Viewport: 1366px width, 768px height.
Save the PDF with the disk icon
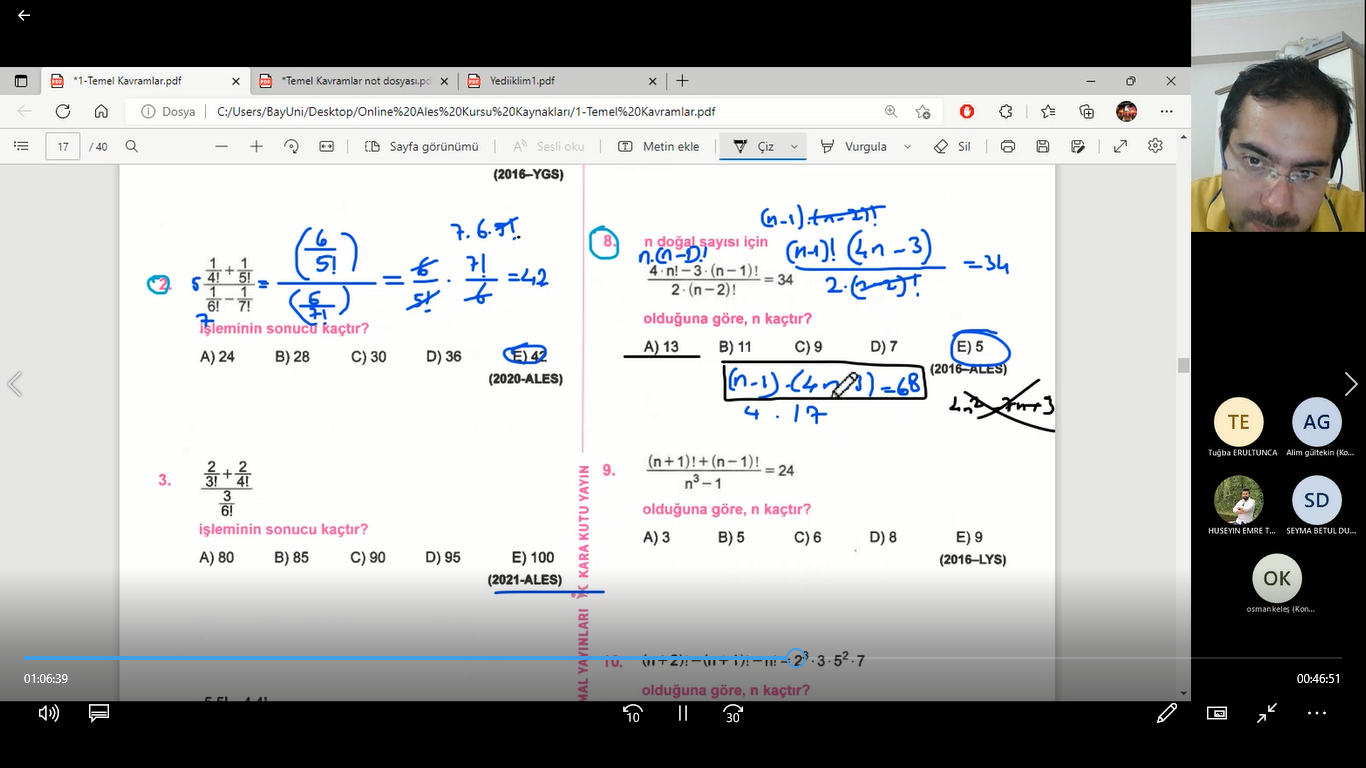pos(1043,146)
